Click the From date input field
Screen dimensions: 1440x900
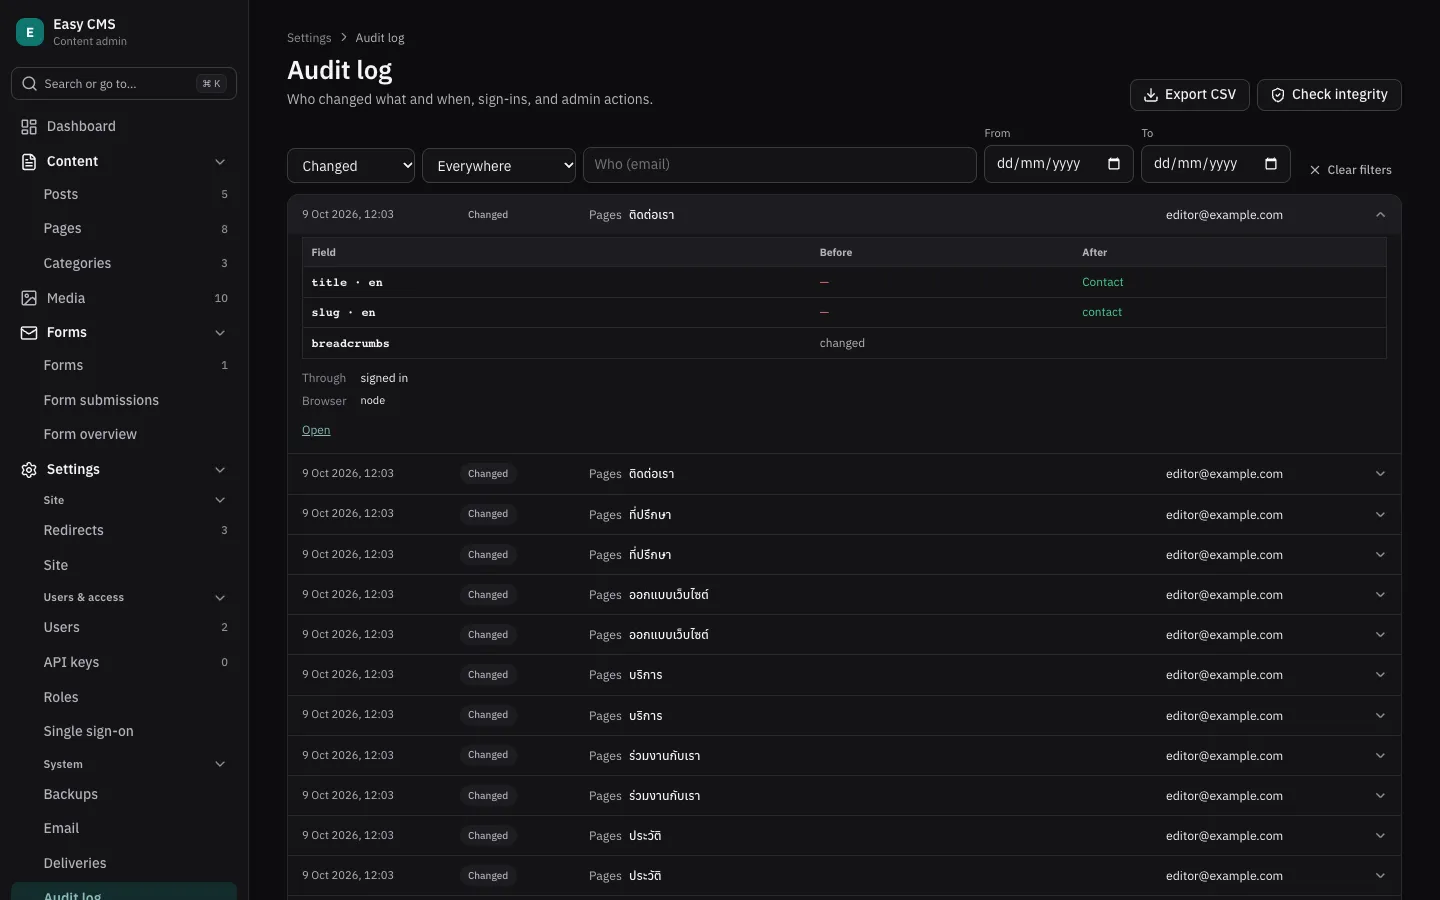[x=1059, y=164]
